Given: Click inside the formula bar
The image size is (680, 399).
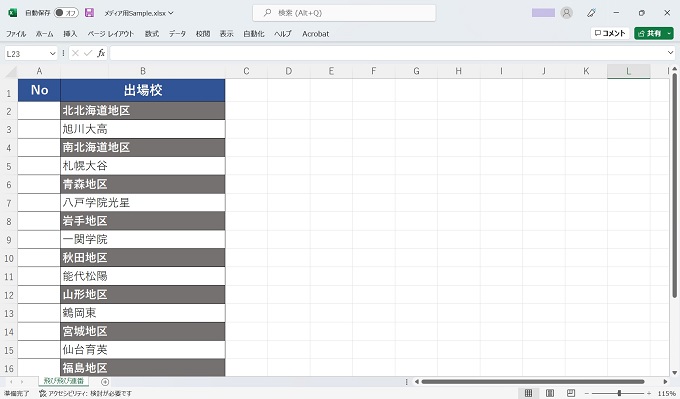Looking at the screenshot, I should click(388, 53).
